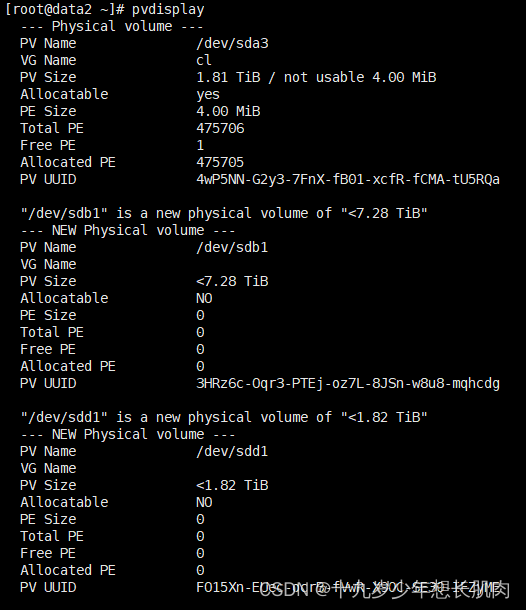Click the Allocated PE value 475705

[220, 162]
